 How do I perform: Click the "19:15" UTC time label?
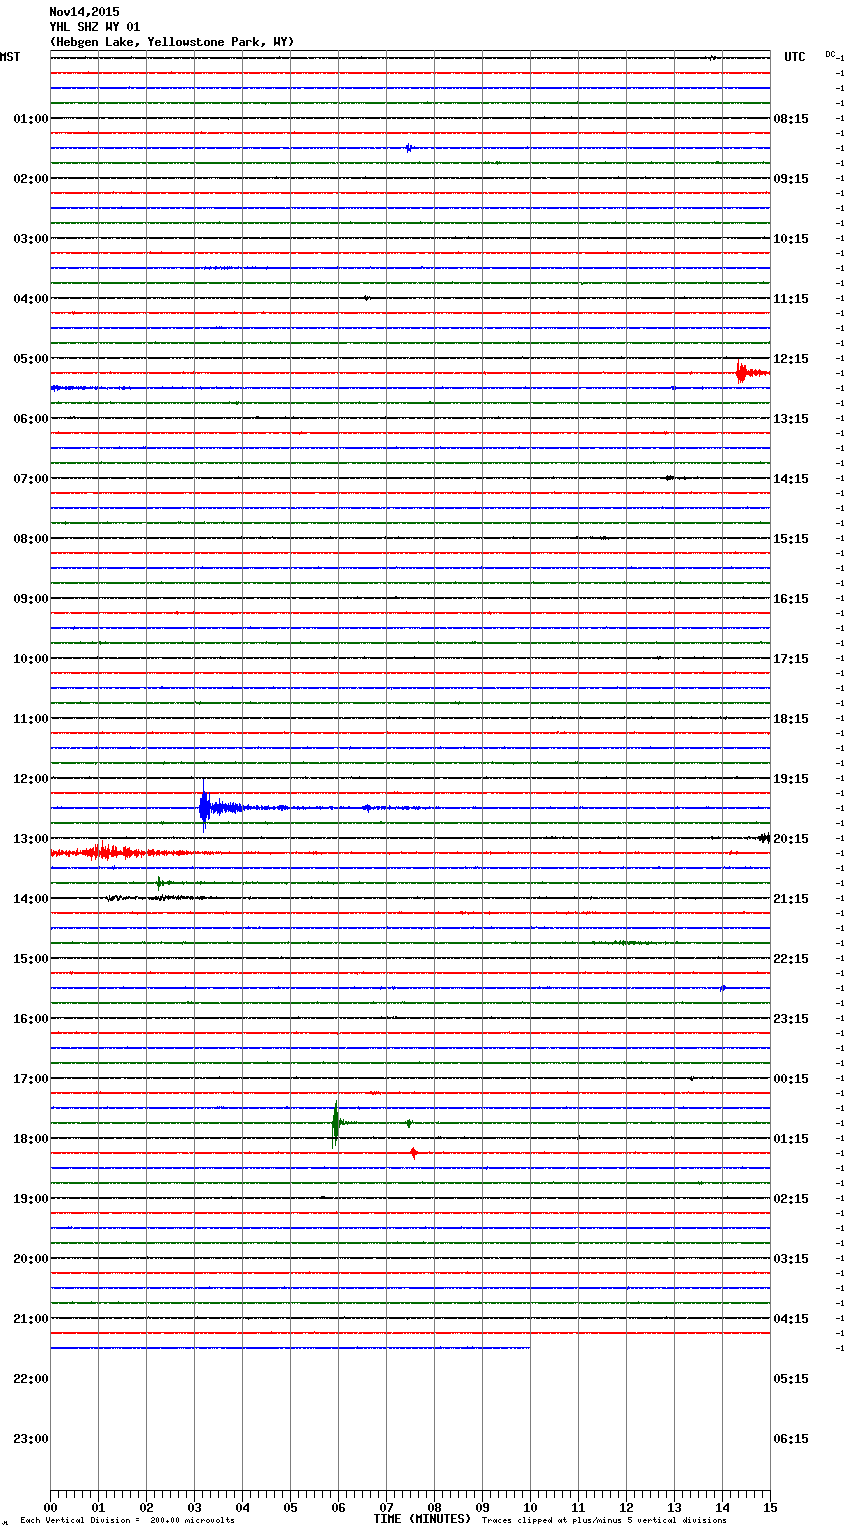click(x=791, y=779)
